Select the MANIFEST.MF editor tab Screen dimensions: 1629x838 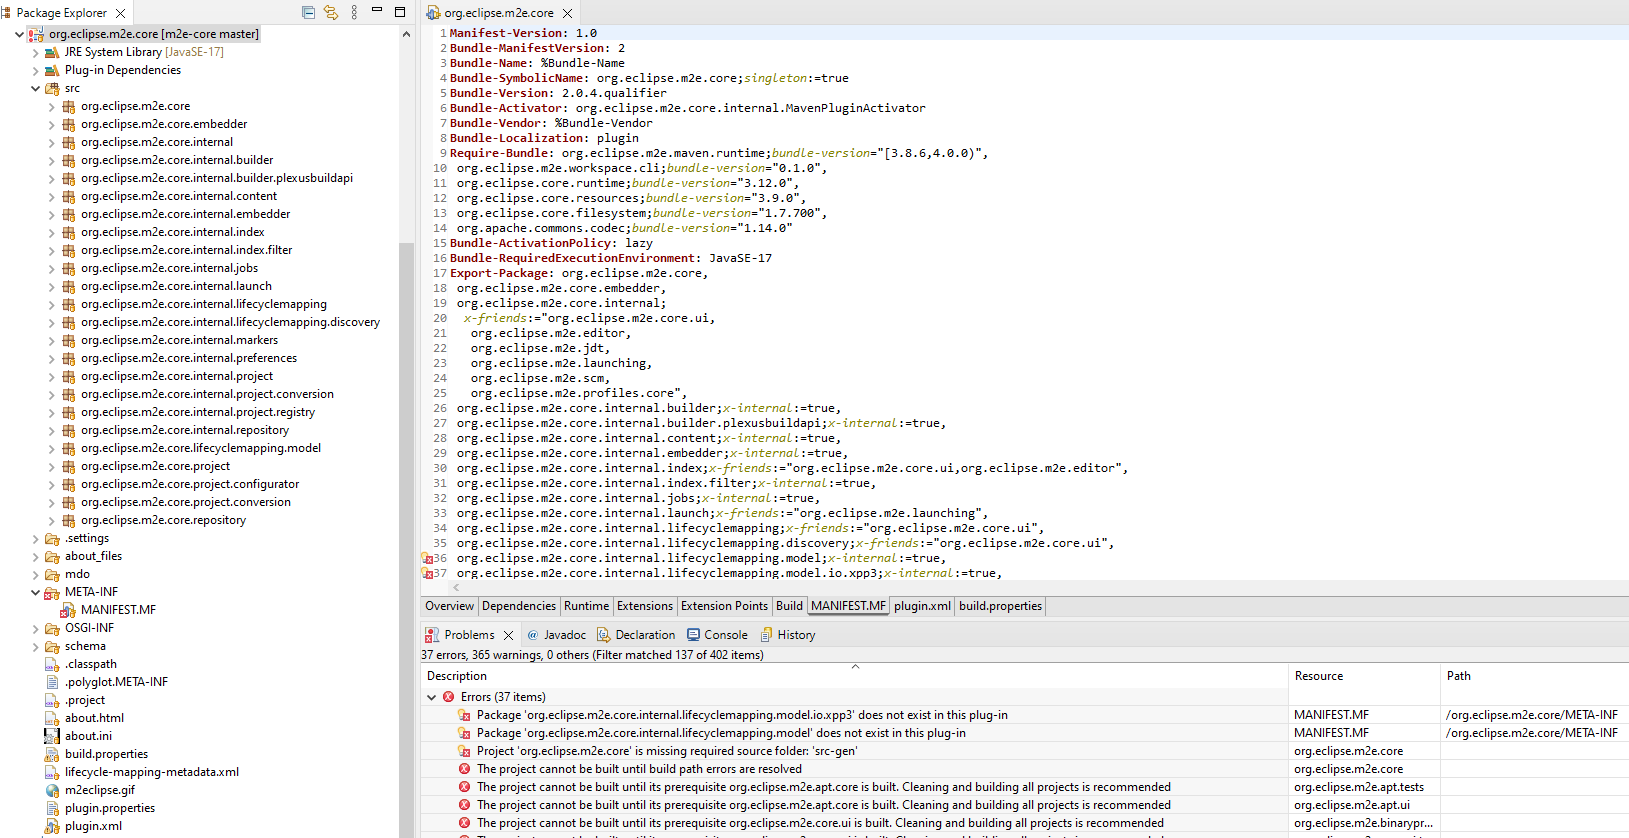[848, 606]
